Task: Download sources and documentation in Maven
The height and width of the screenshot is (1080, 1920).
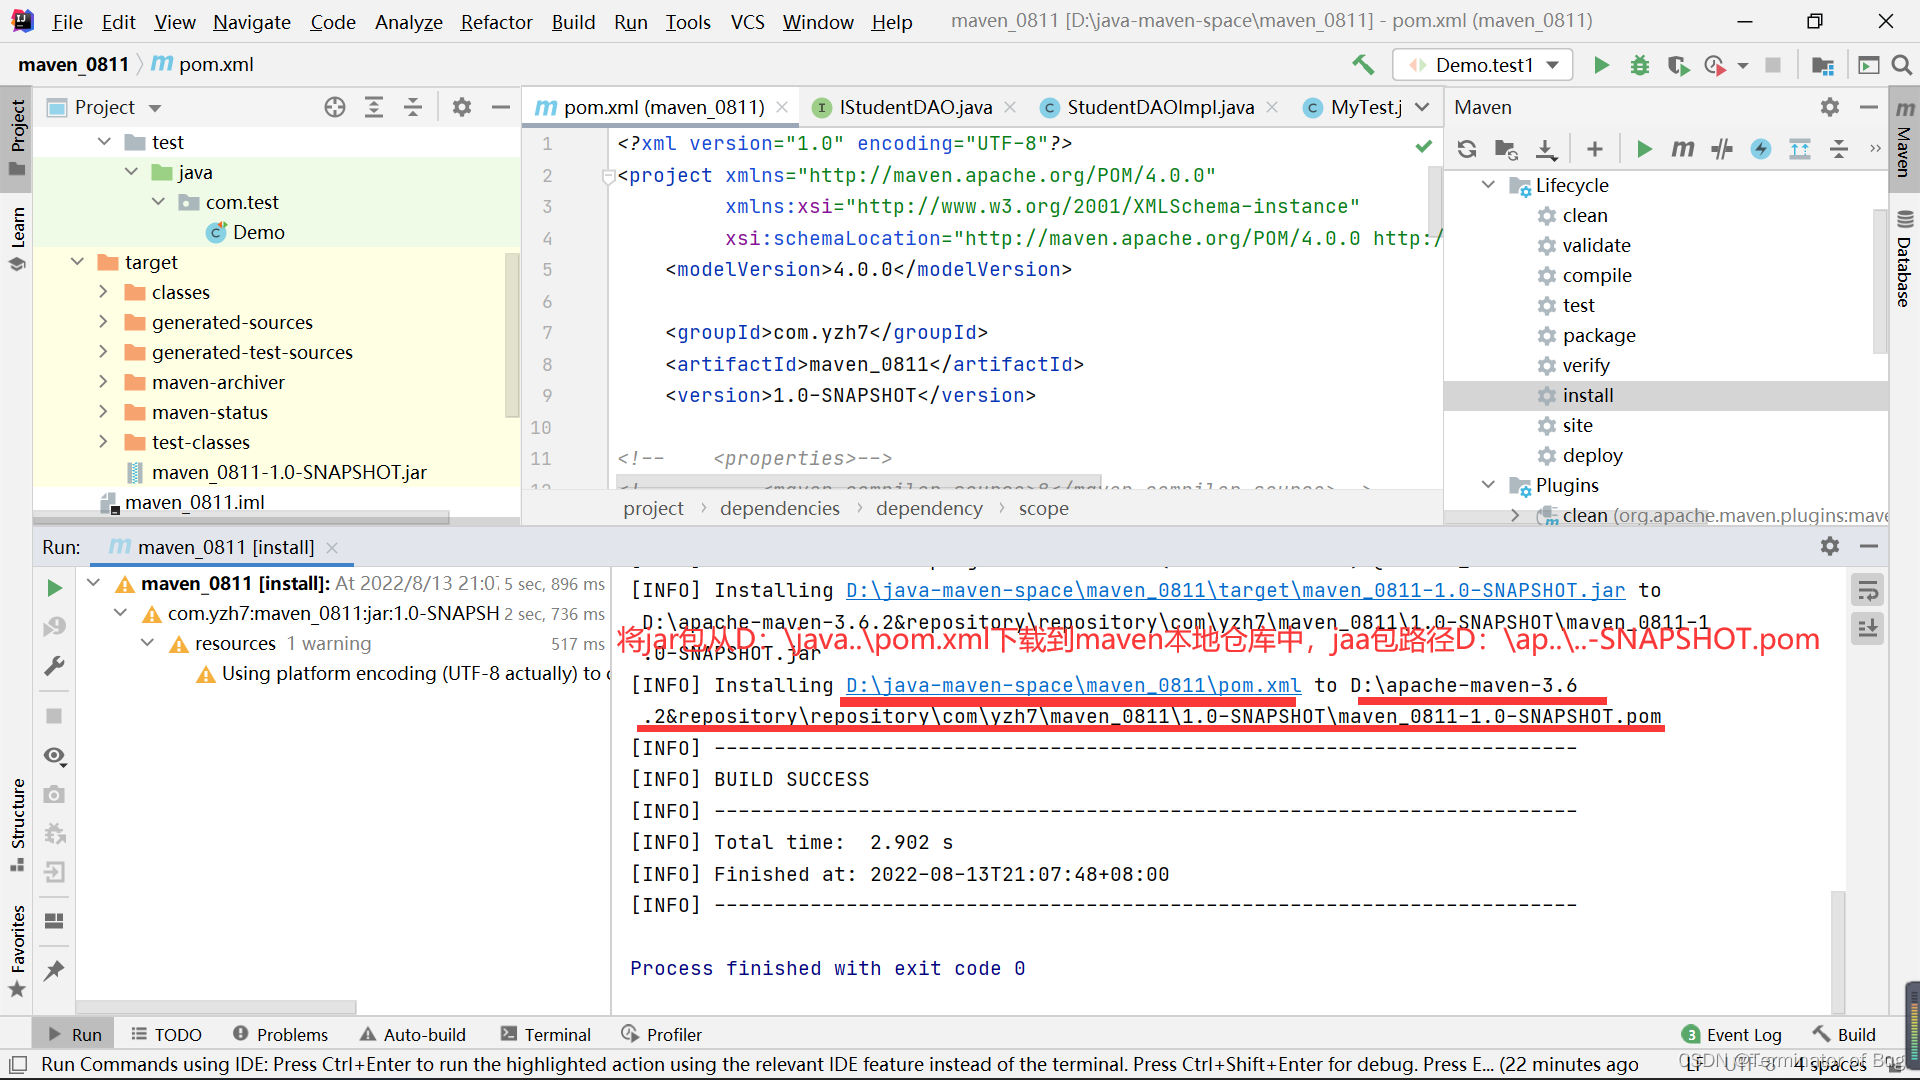Action: pos(1546,149)
